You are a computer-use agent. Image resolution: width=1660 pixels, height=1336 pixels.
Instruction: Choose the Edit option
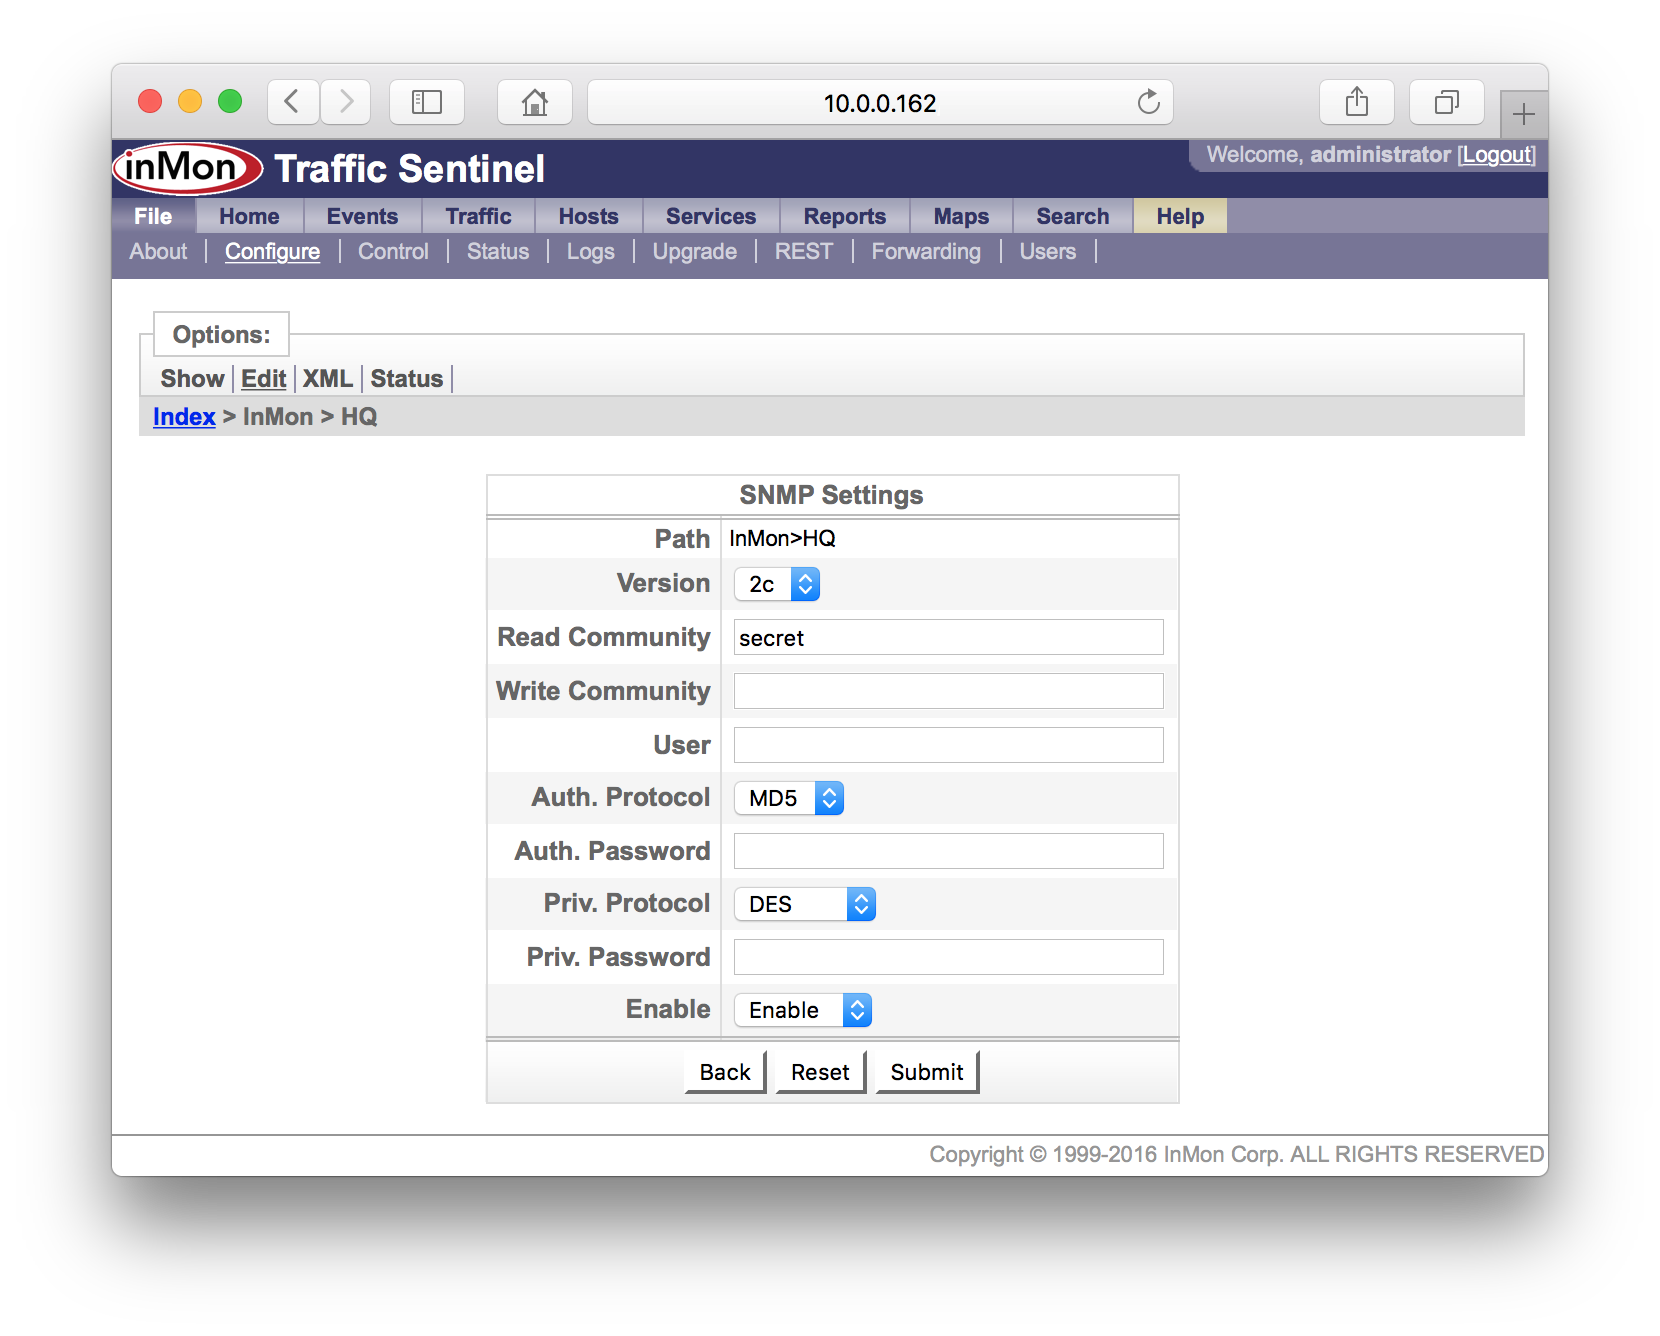264,379
